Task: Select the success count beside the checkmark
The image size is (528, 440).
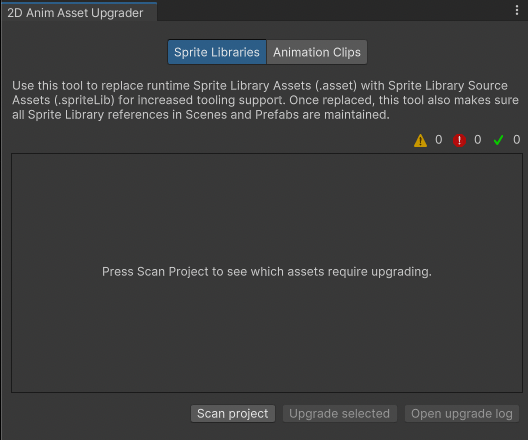Action: point(517,140)
